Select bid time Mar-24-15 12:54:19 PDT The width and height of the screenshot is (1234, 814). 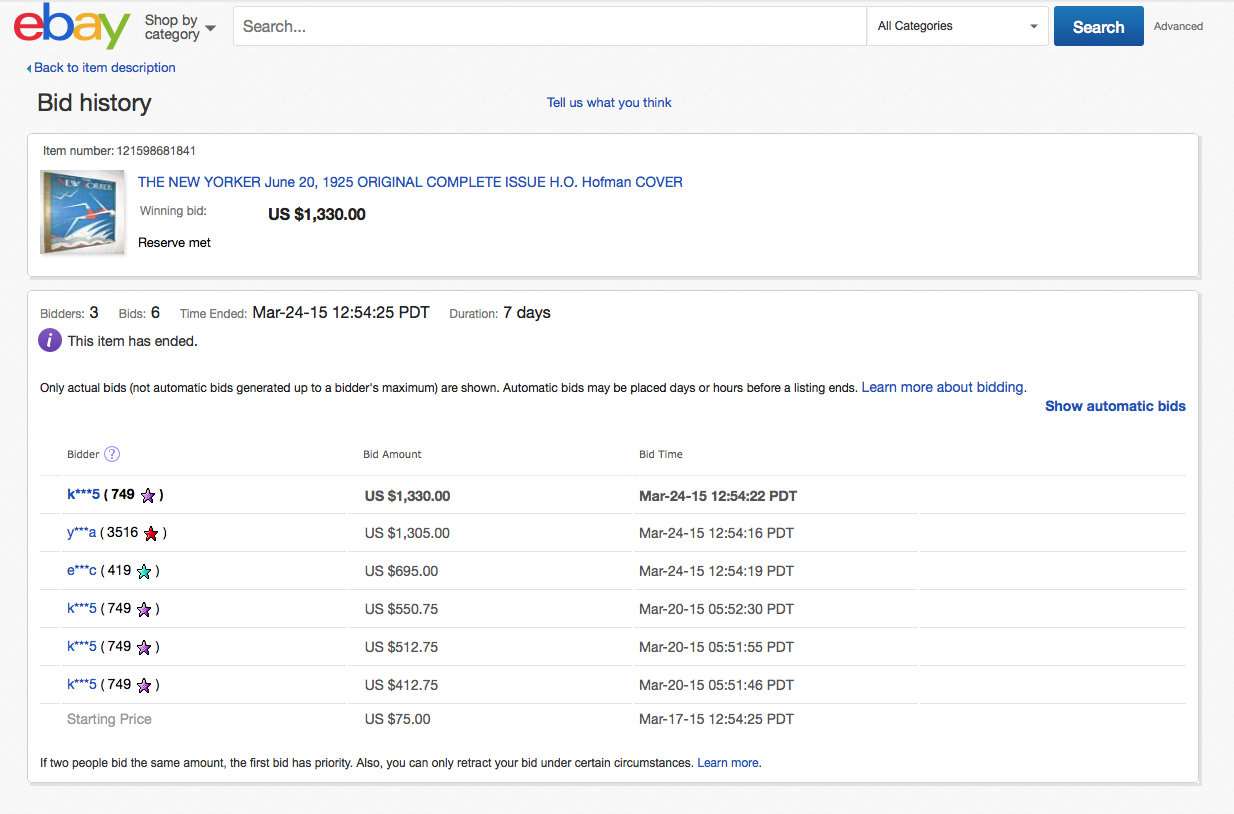(x=716, y=571)
